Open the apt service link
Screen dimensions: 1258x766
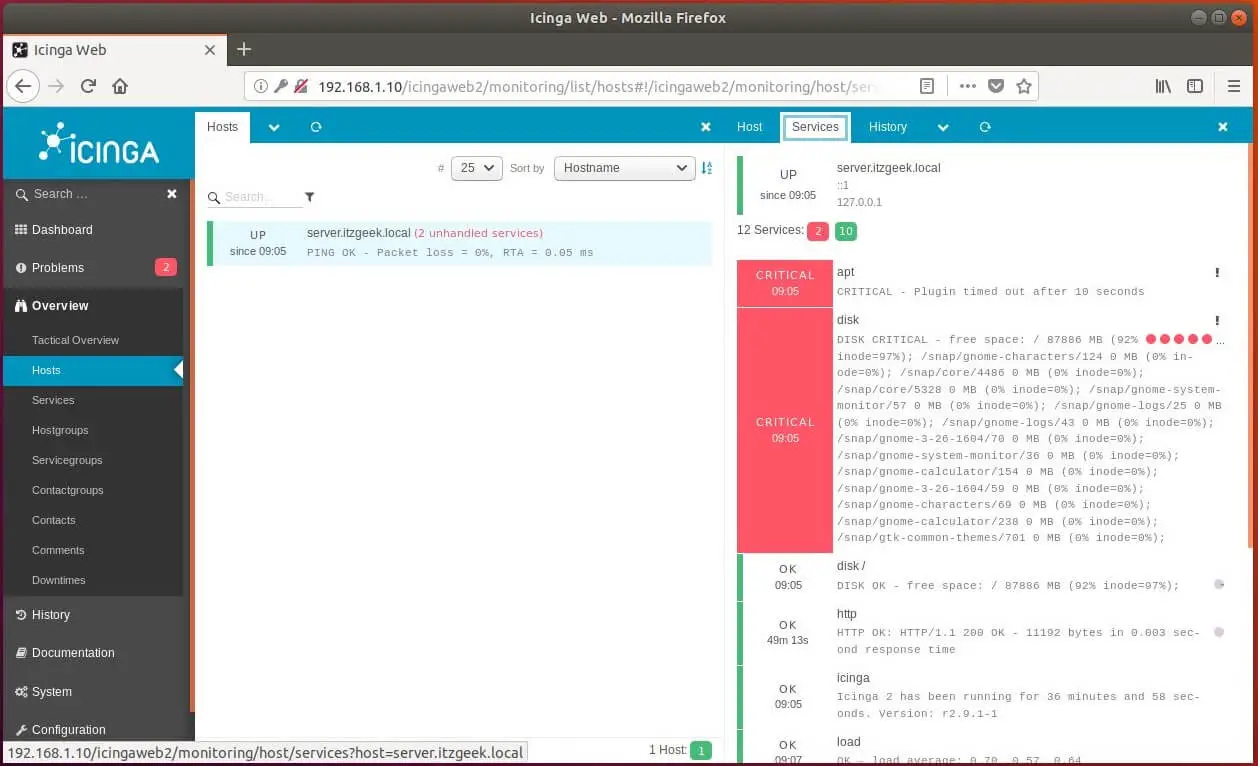tap(846, 272)
